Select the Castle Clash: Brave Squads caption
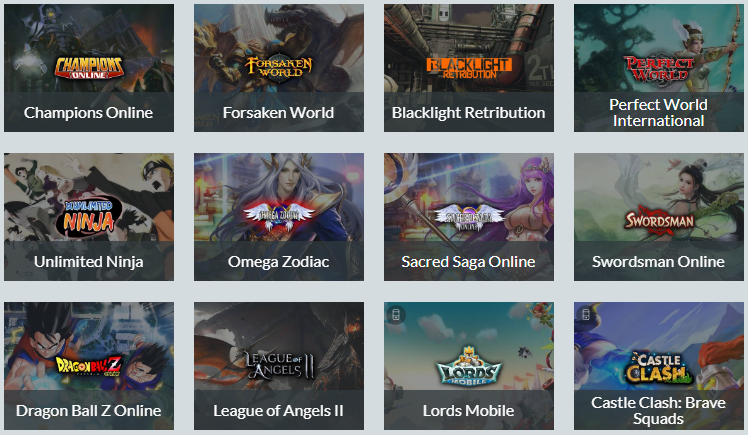This screenshot has width=748, height=435. (658, 411)
